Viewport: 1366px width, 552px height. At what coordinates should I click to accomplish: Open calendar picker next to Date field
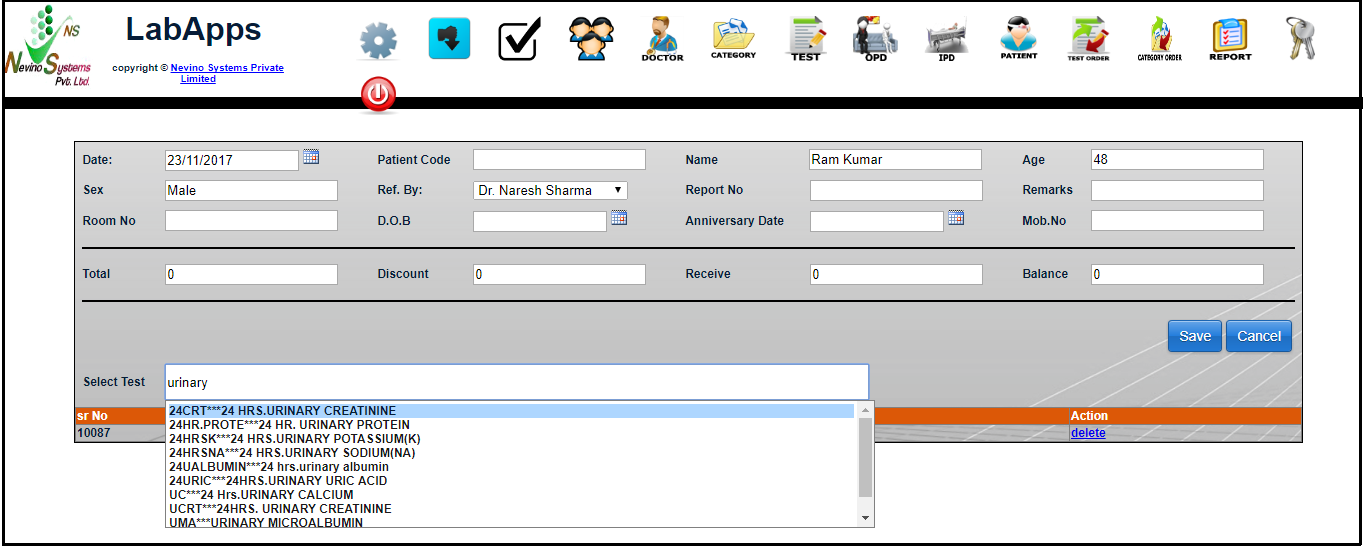pyautogui.click(x=311, y=157)
